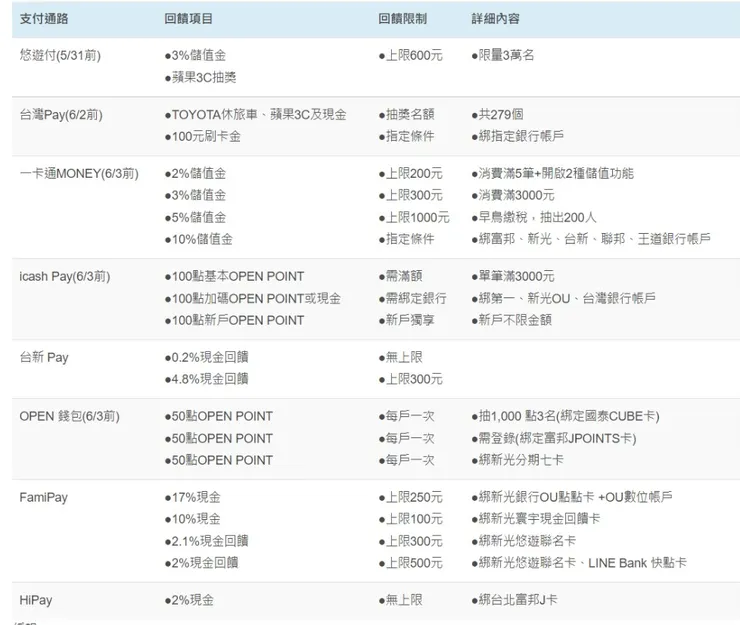Click the 上限250元 limit
The image size is (740, 625).
(x=411, y=498)
